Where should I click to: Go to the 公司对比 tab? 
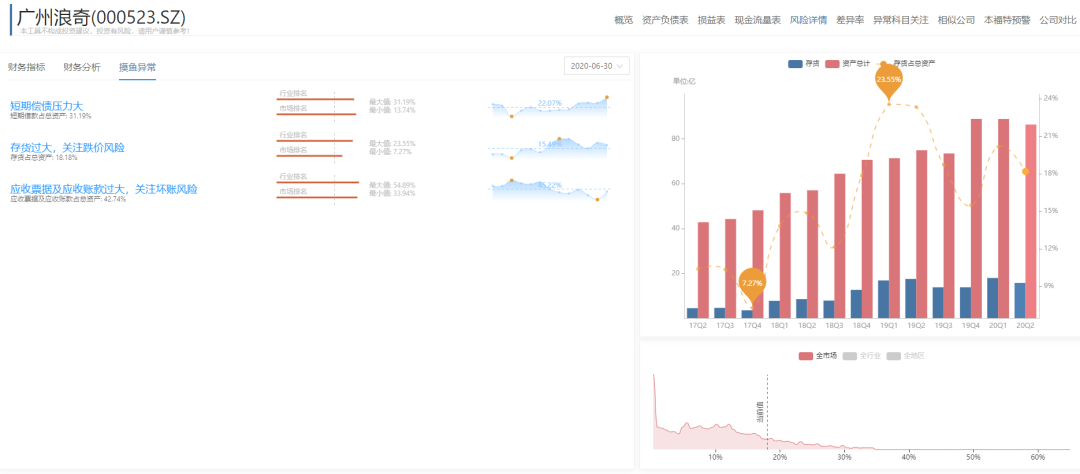click(x=1058, y=20)
